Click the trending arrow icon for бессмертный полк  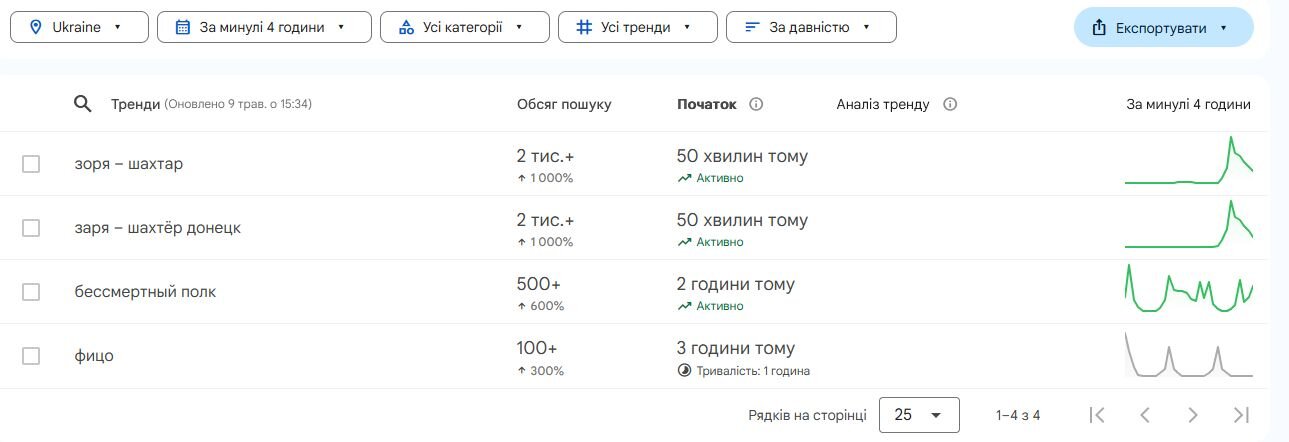(684, 306)
